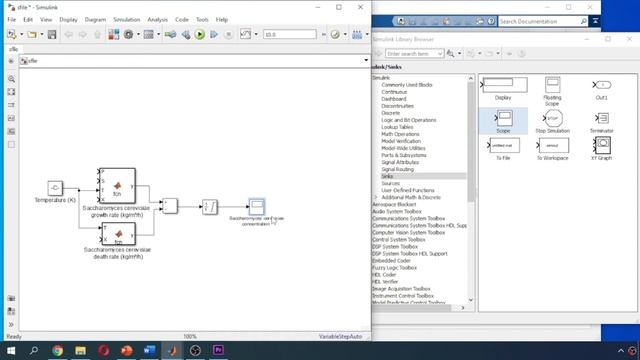Open the Code menu

pos(182,20)
